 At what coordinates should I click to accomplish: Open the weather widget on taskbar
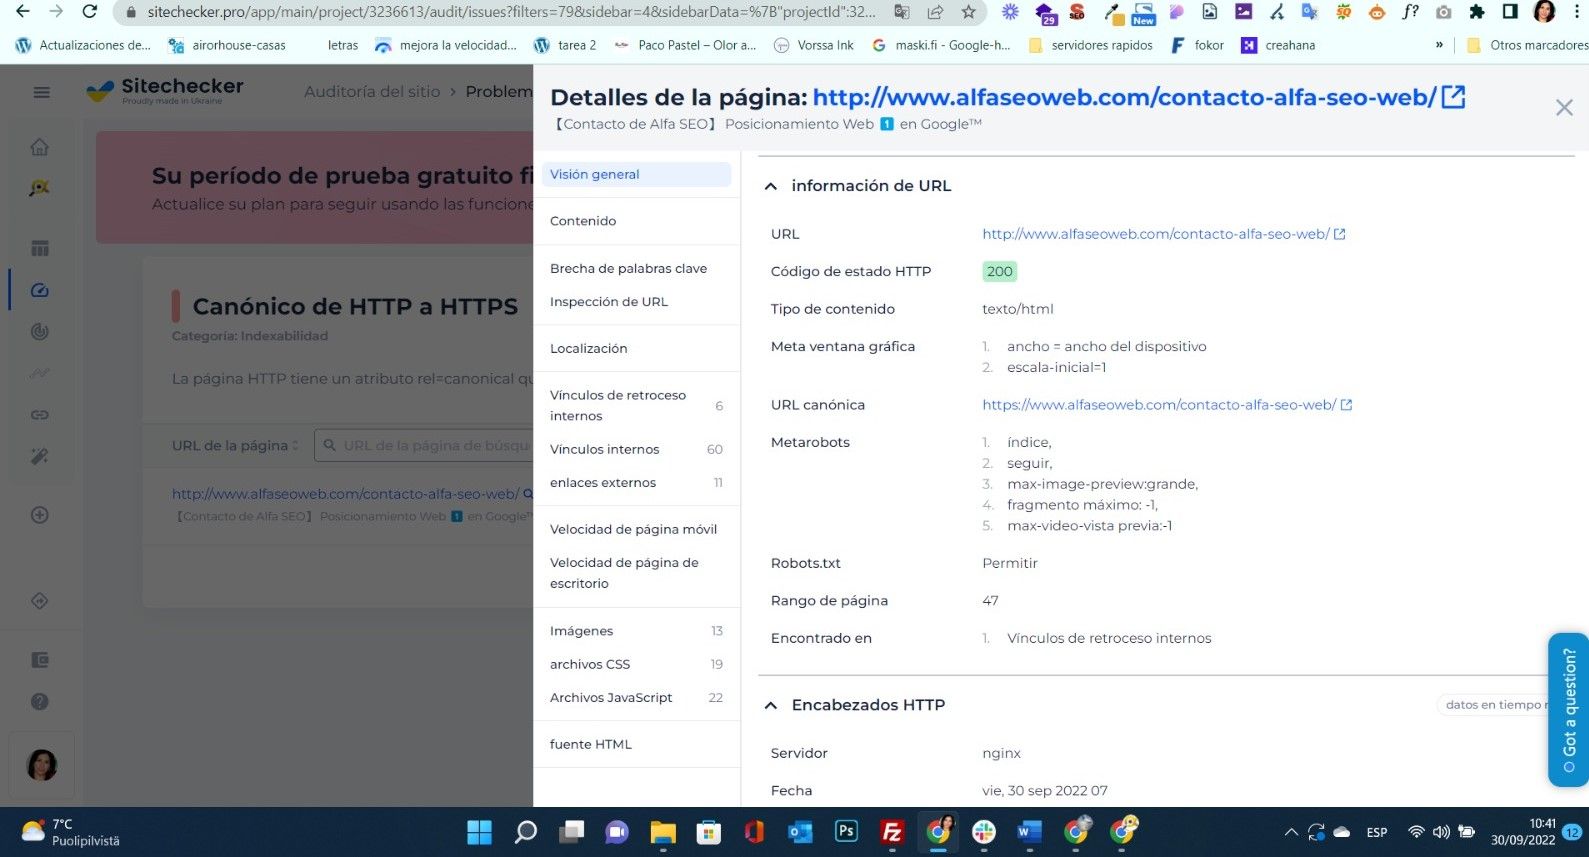70,832
